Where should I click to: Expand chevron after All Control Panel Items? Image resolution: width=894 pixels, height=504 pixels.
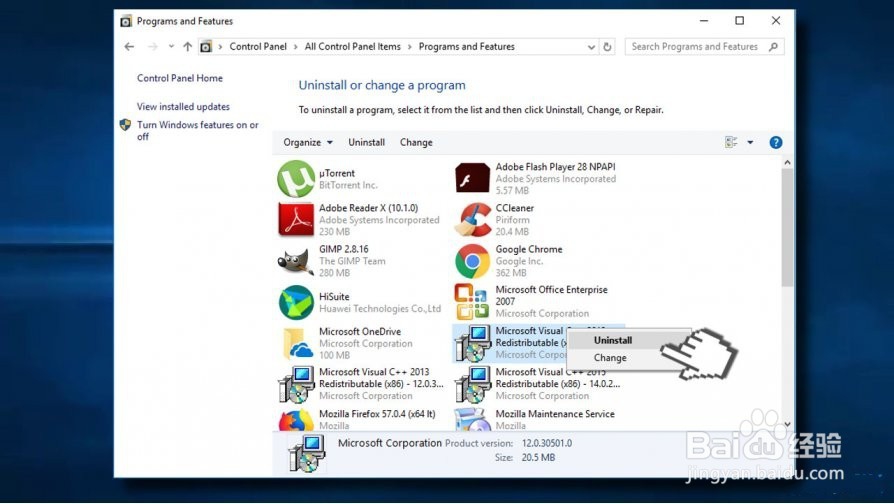[x=409, y=47]
